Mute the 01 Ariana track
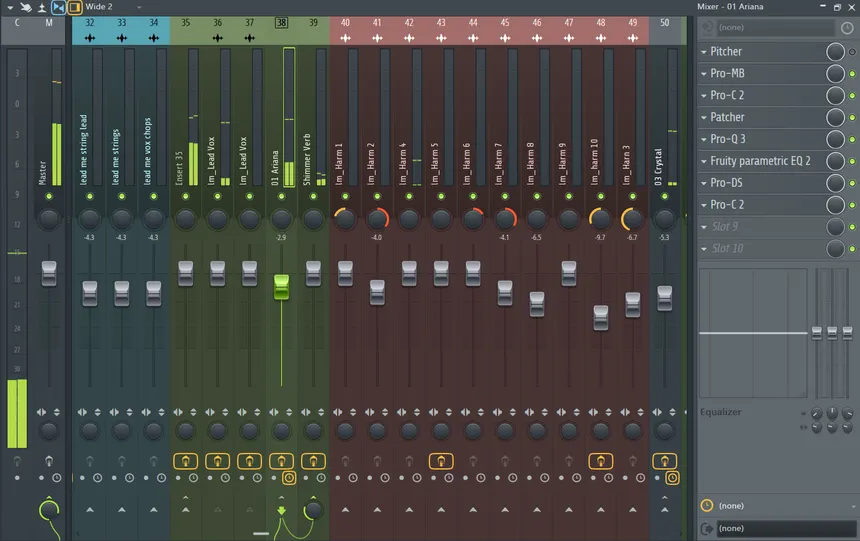The height and width of the screenshot is (541, 860). pos(281,196)
